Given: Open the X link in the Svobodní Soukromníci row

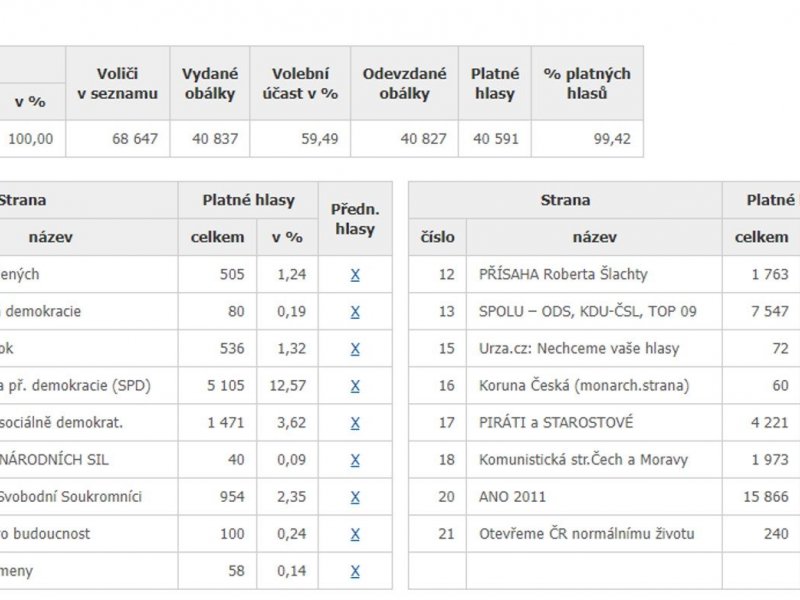Looking at the screenshot, I should (x=355, y=497).
